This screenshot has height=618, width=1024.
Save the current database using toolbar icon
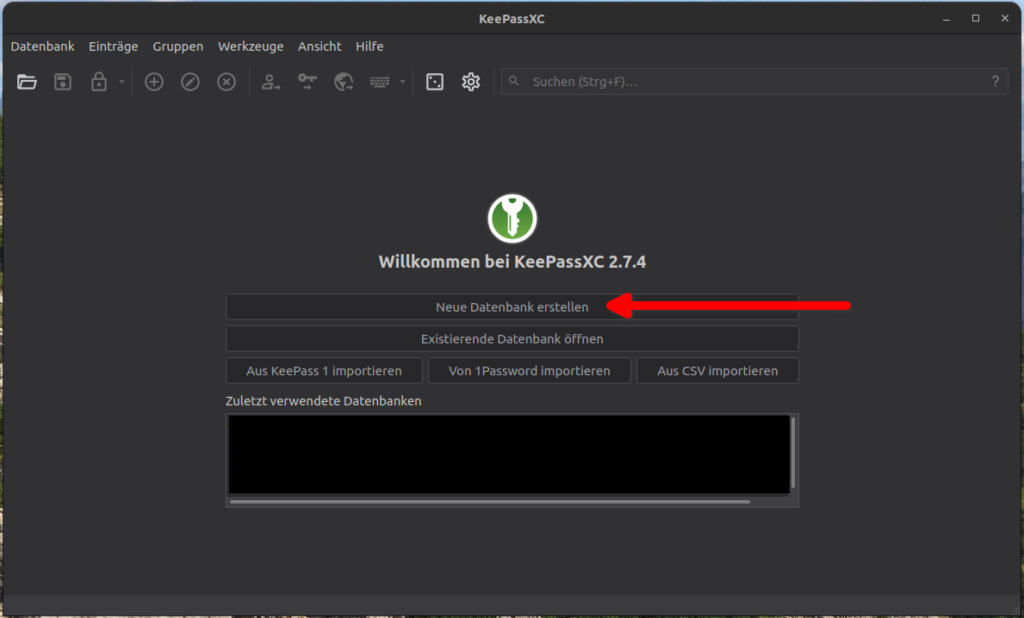62,82
